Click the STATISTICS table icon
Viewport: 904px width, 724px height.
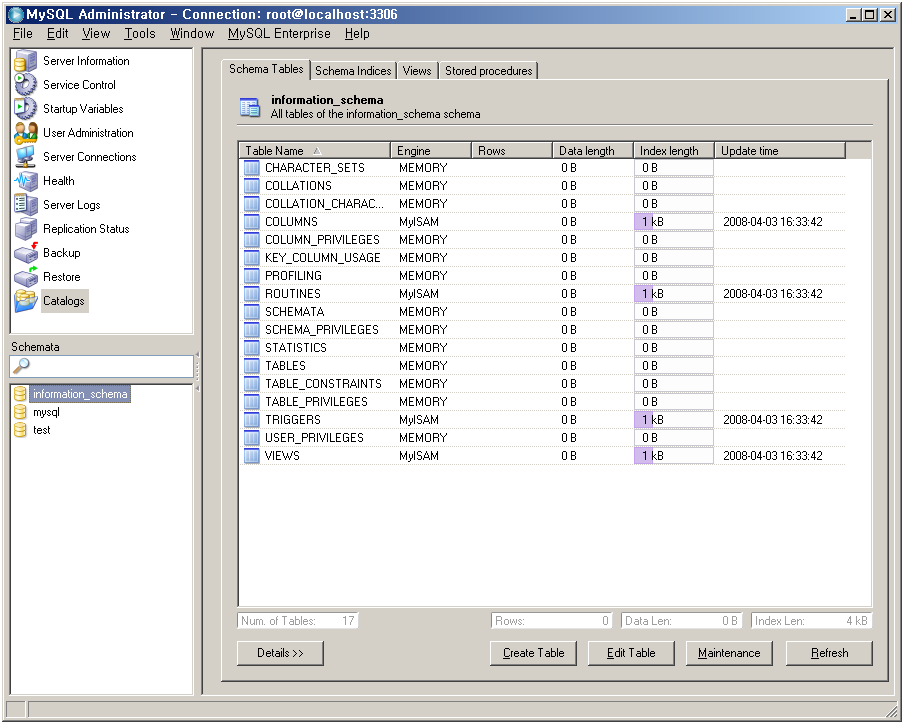click(x=251, y=348)
